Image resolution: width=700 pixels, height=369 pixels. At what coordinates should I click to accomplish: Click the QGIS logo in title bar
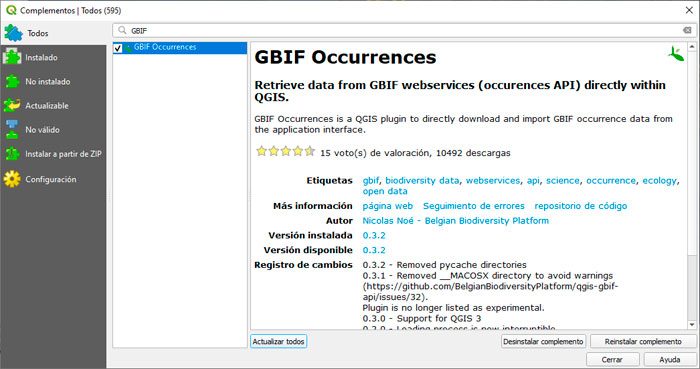click(x=11, y=10)
